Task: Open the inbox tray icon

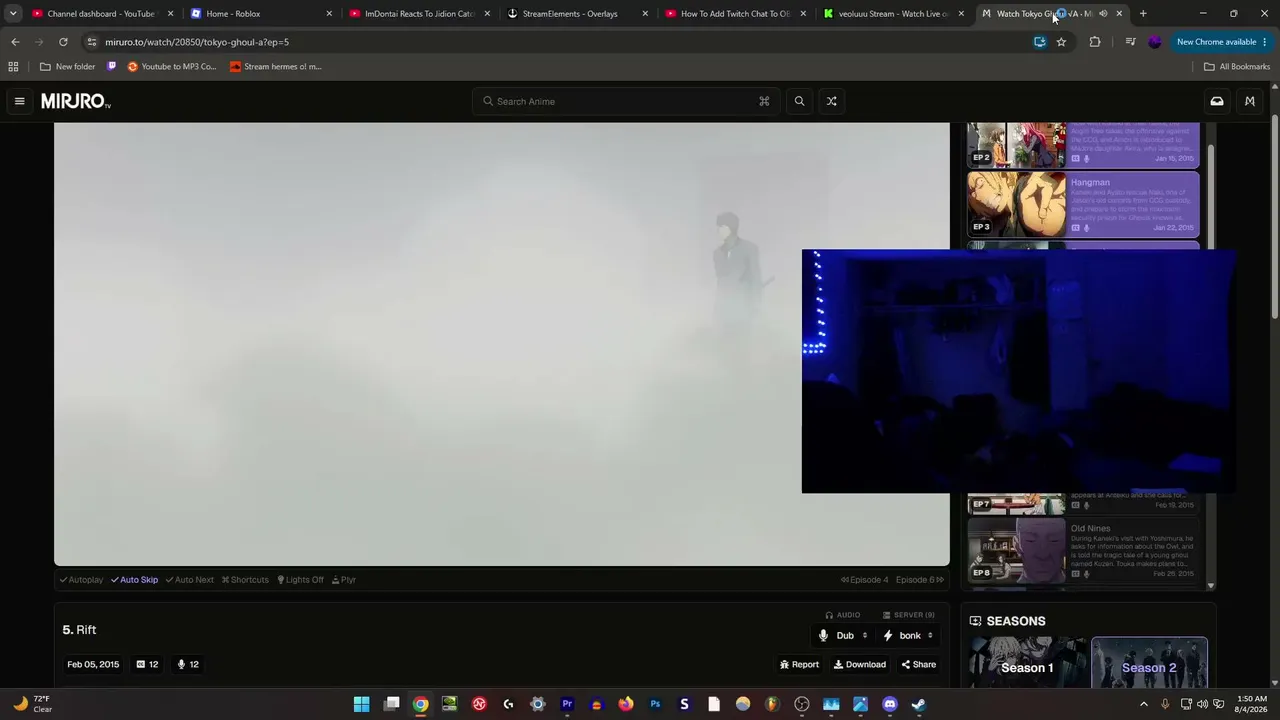Action: point(1217,101)
